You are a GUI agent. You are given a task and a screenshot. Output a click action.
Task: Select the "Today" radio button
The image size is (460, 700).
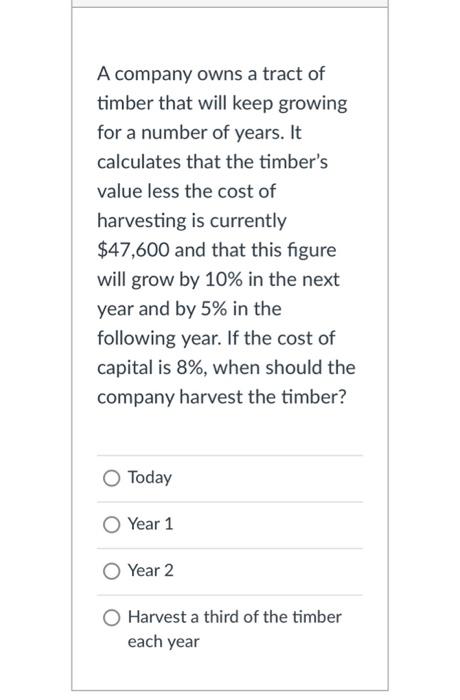coord(111,478)
